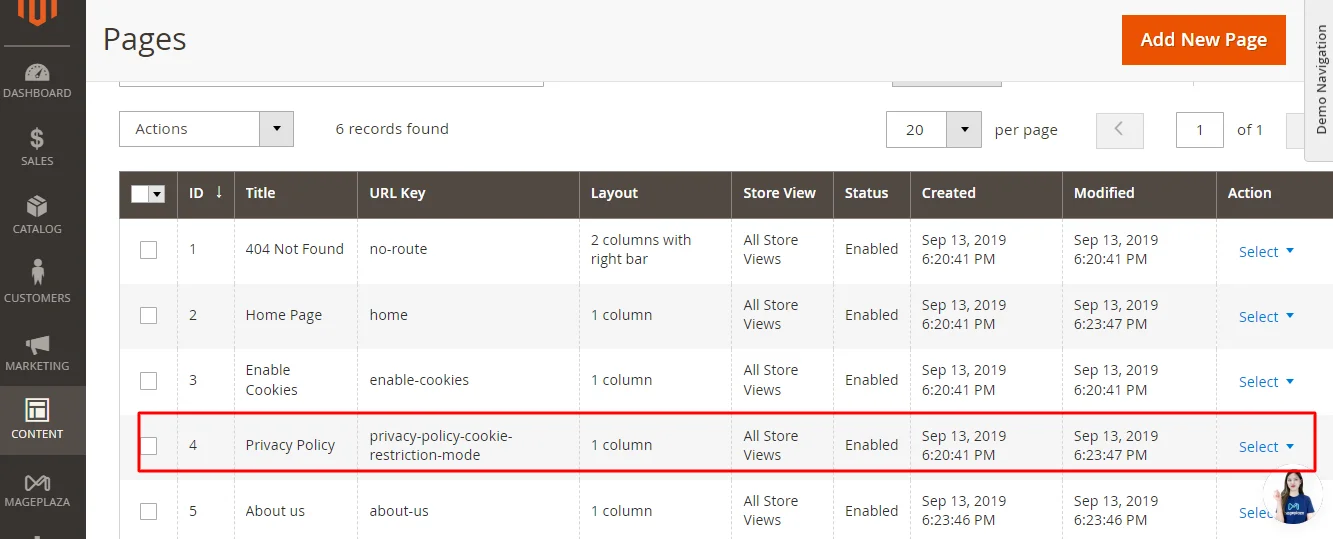Open the per page count dropdown arrow

tap(964, 130)
